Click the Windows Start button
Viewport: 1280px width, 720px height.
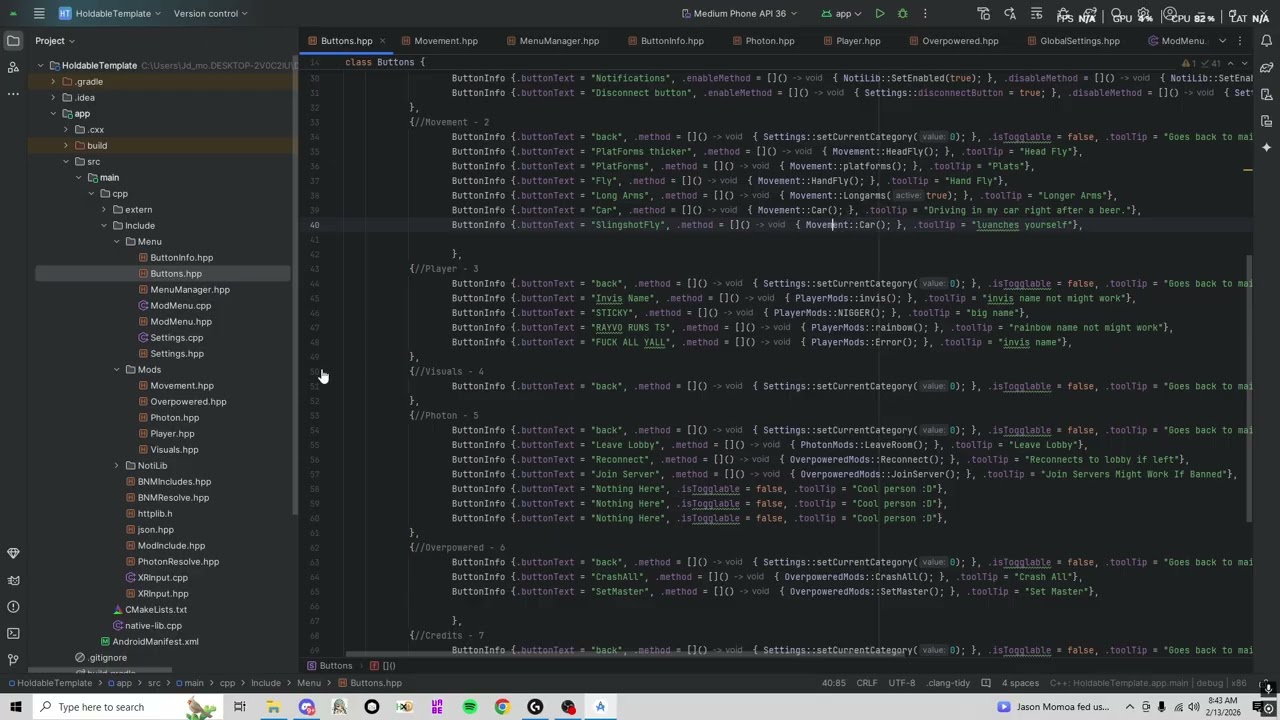pos(16,707)
